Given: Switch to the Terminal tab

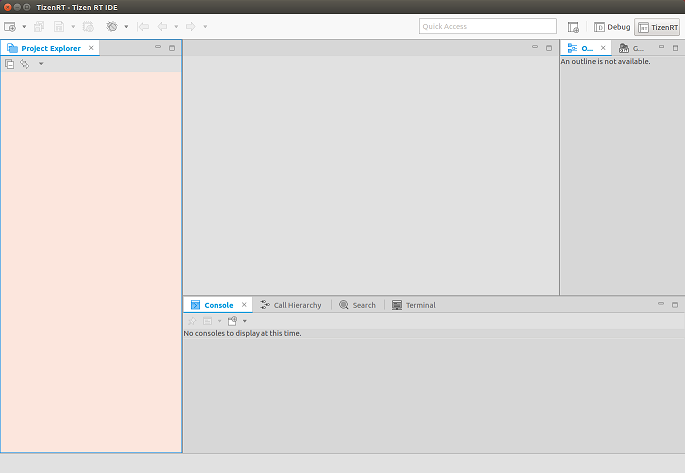Looking at the screenshot, I should point(414,305).
